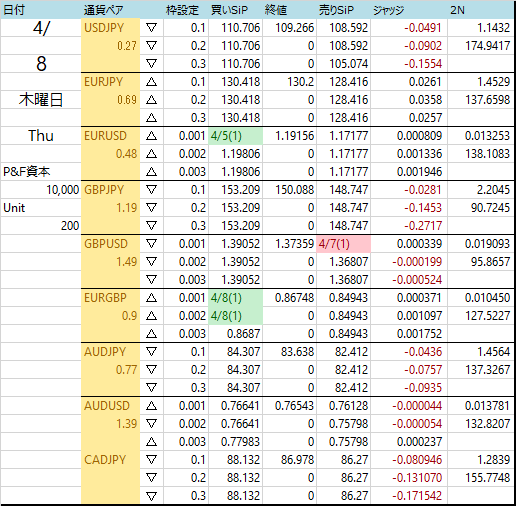The image size is (516, 506).
Task: Click buy SiP value 0.77983
Action: (x=240, y=442)
